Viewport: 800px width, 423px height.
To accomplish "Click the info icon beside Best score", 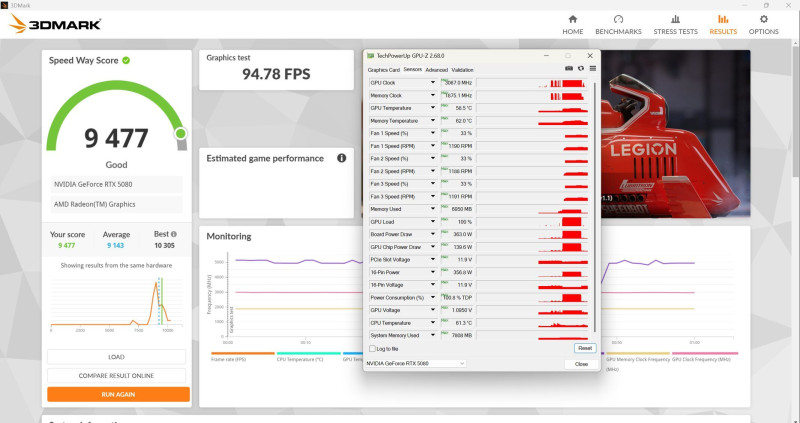I will 174,234.
